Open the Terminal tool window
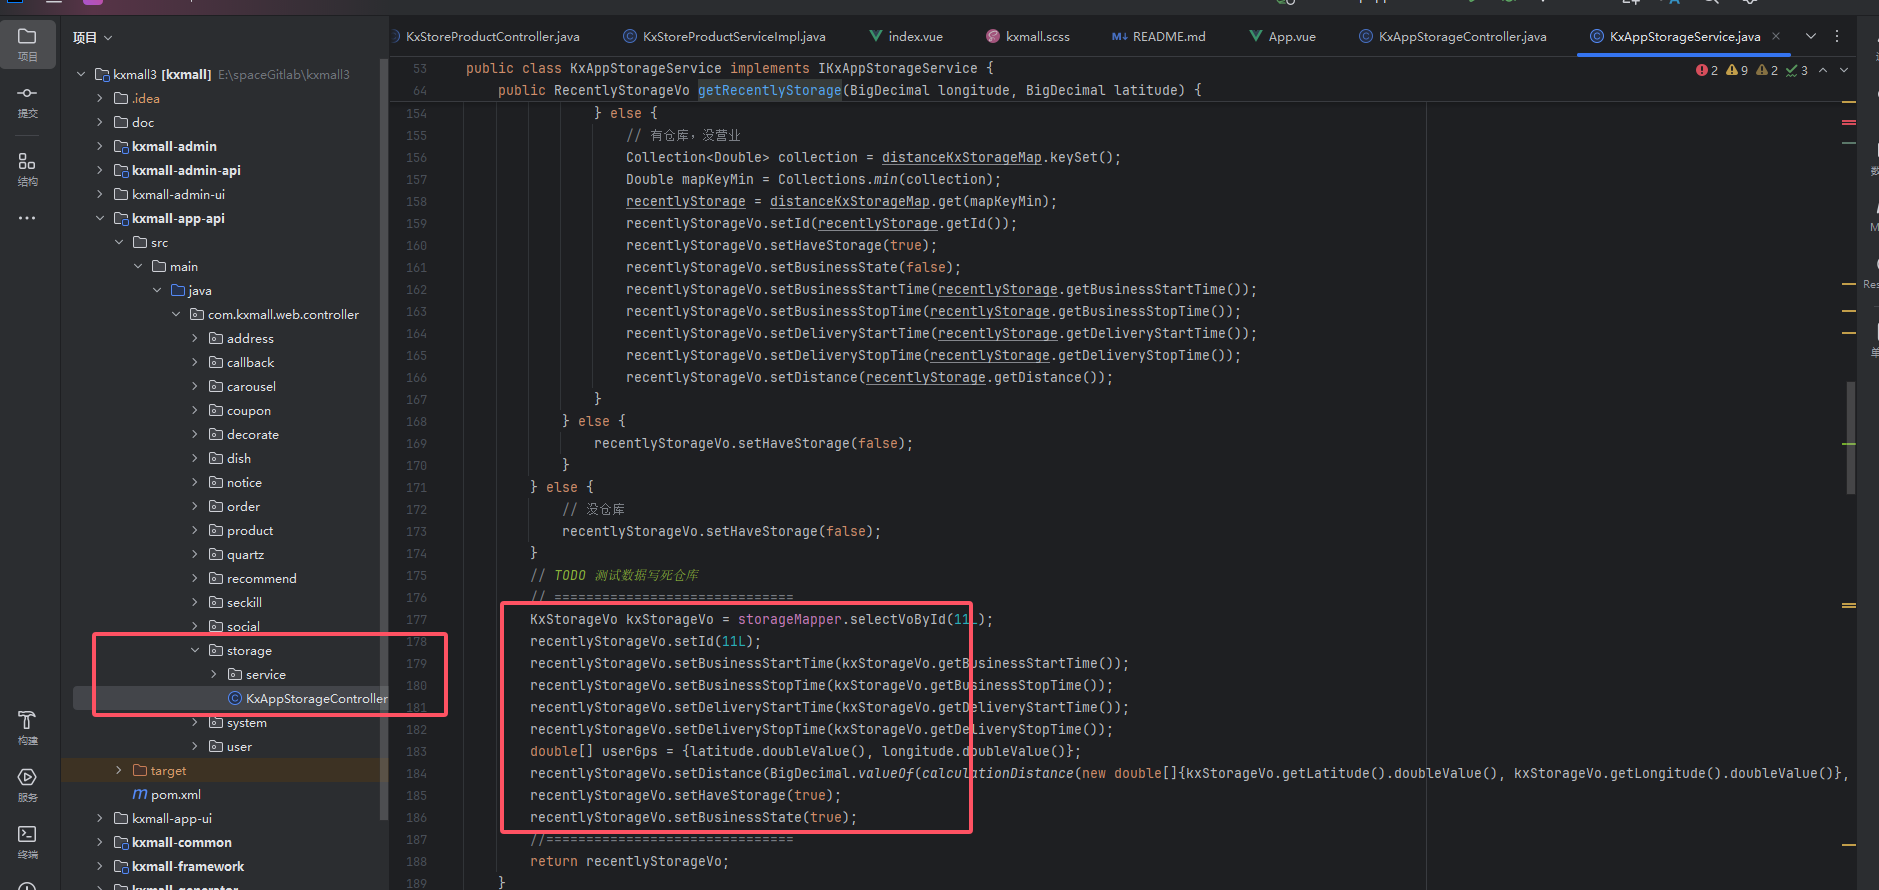 point(27,841)
